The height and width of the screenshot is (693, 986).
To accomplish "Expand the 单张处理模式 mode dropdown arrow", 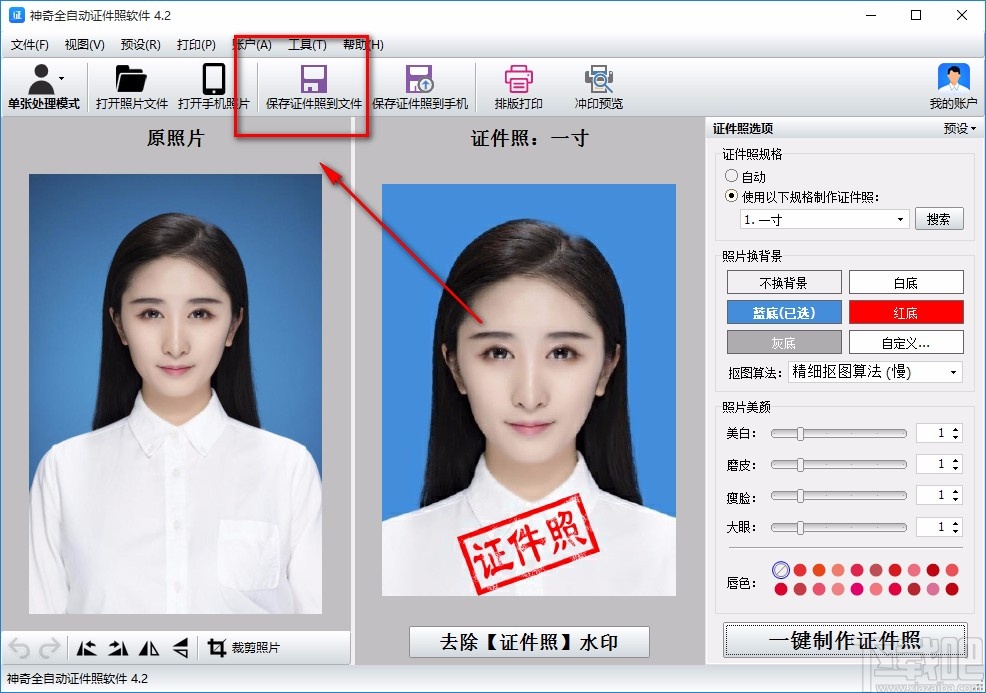I will pos(62,79).
